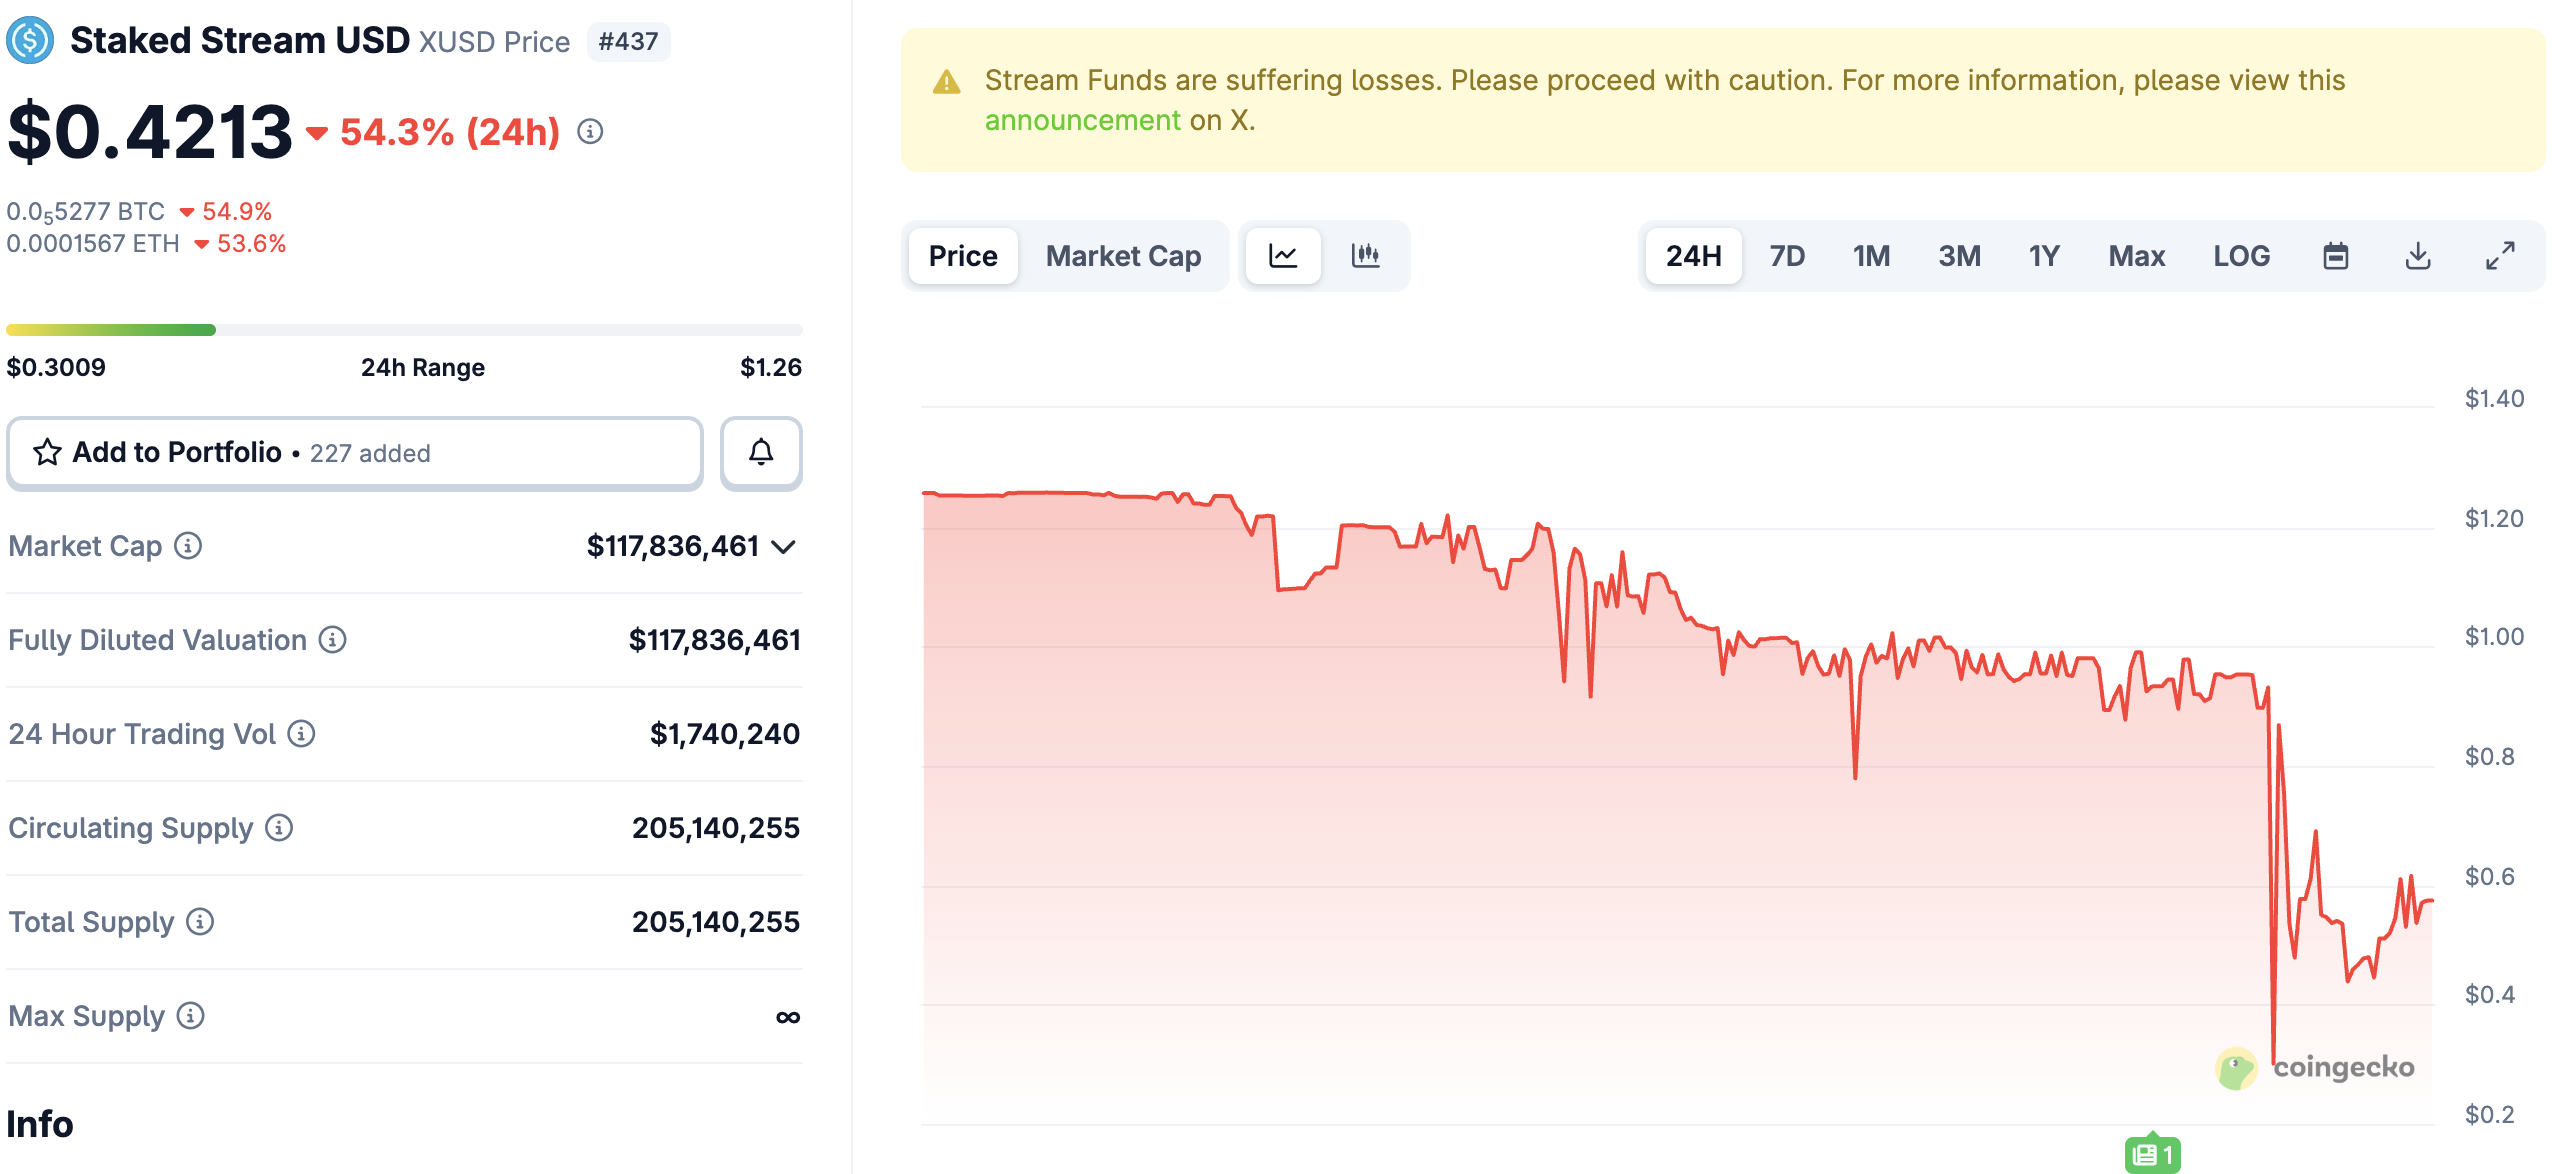Switch chart to candlestick view

[1366, 256]
